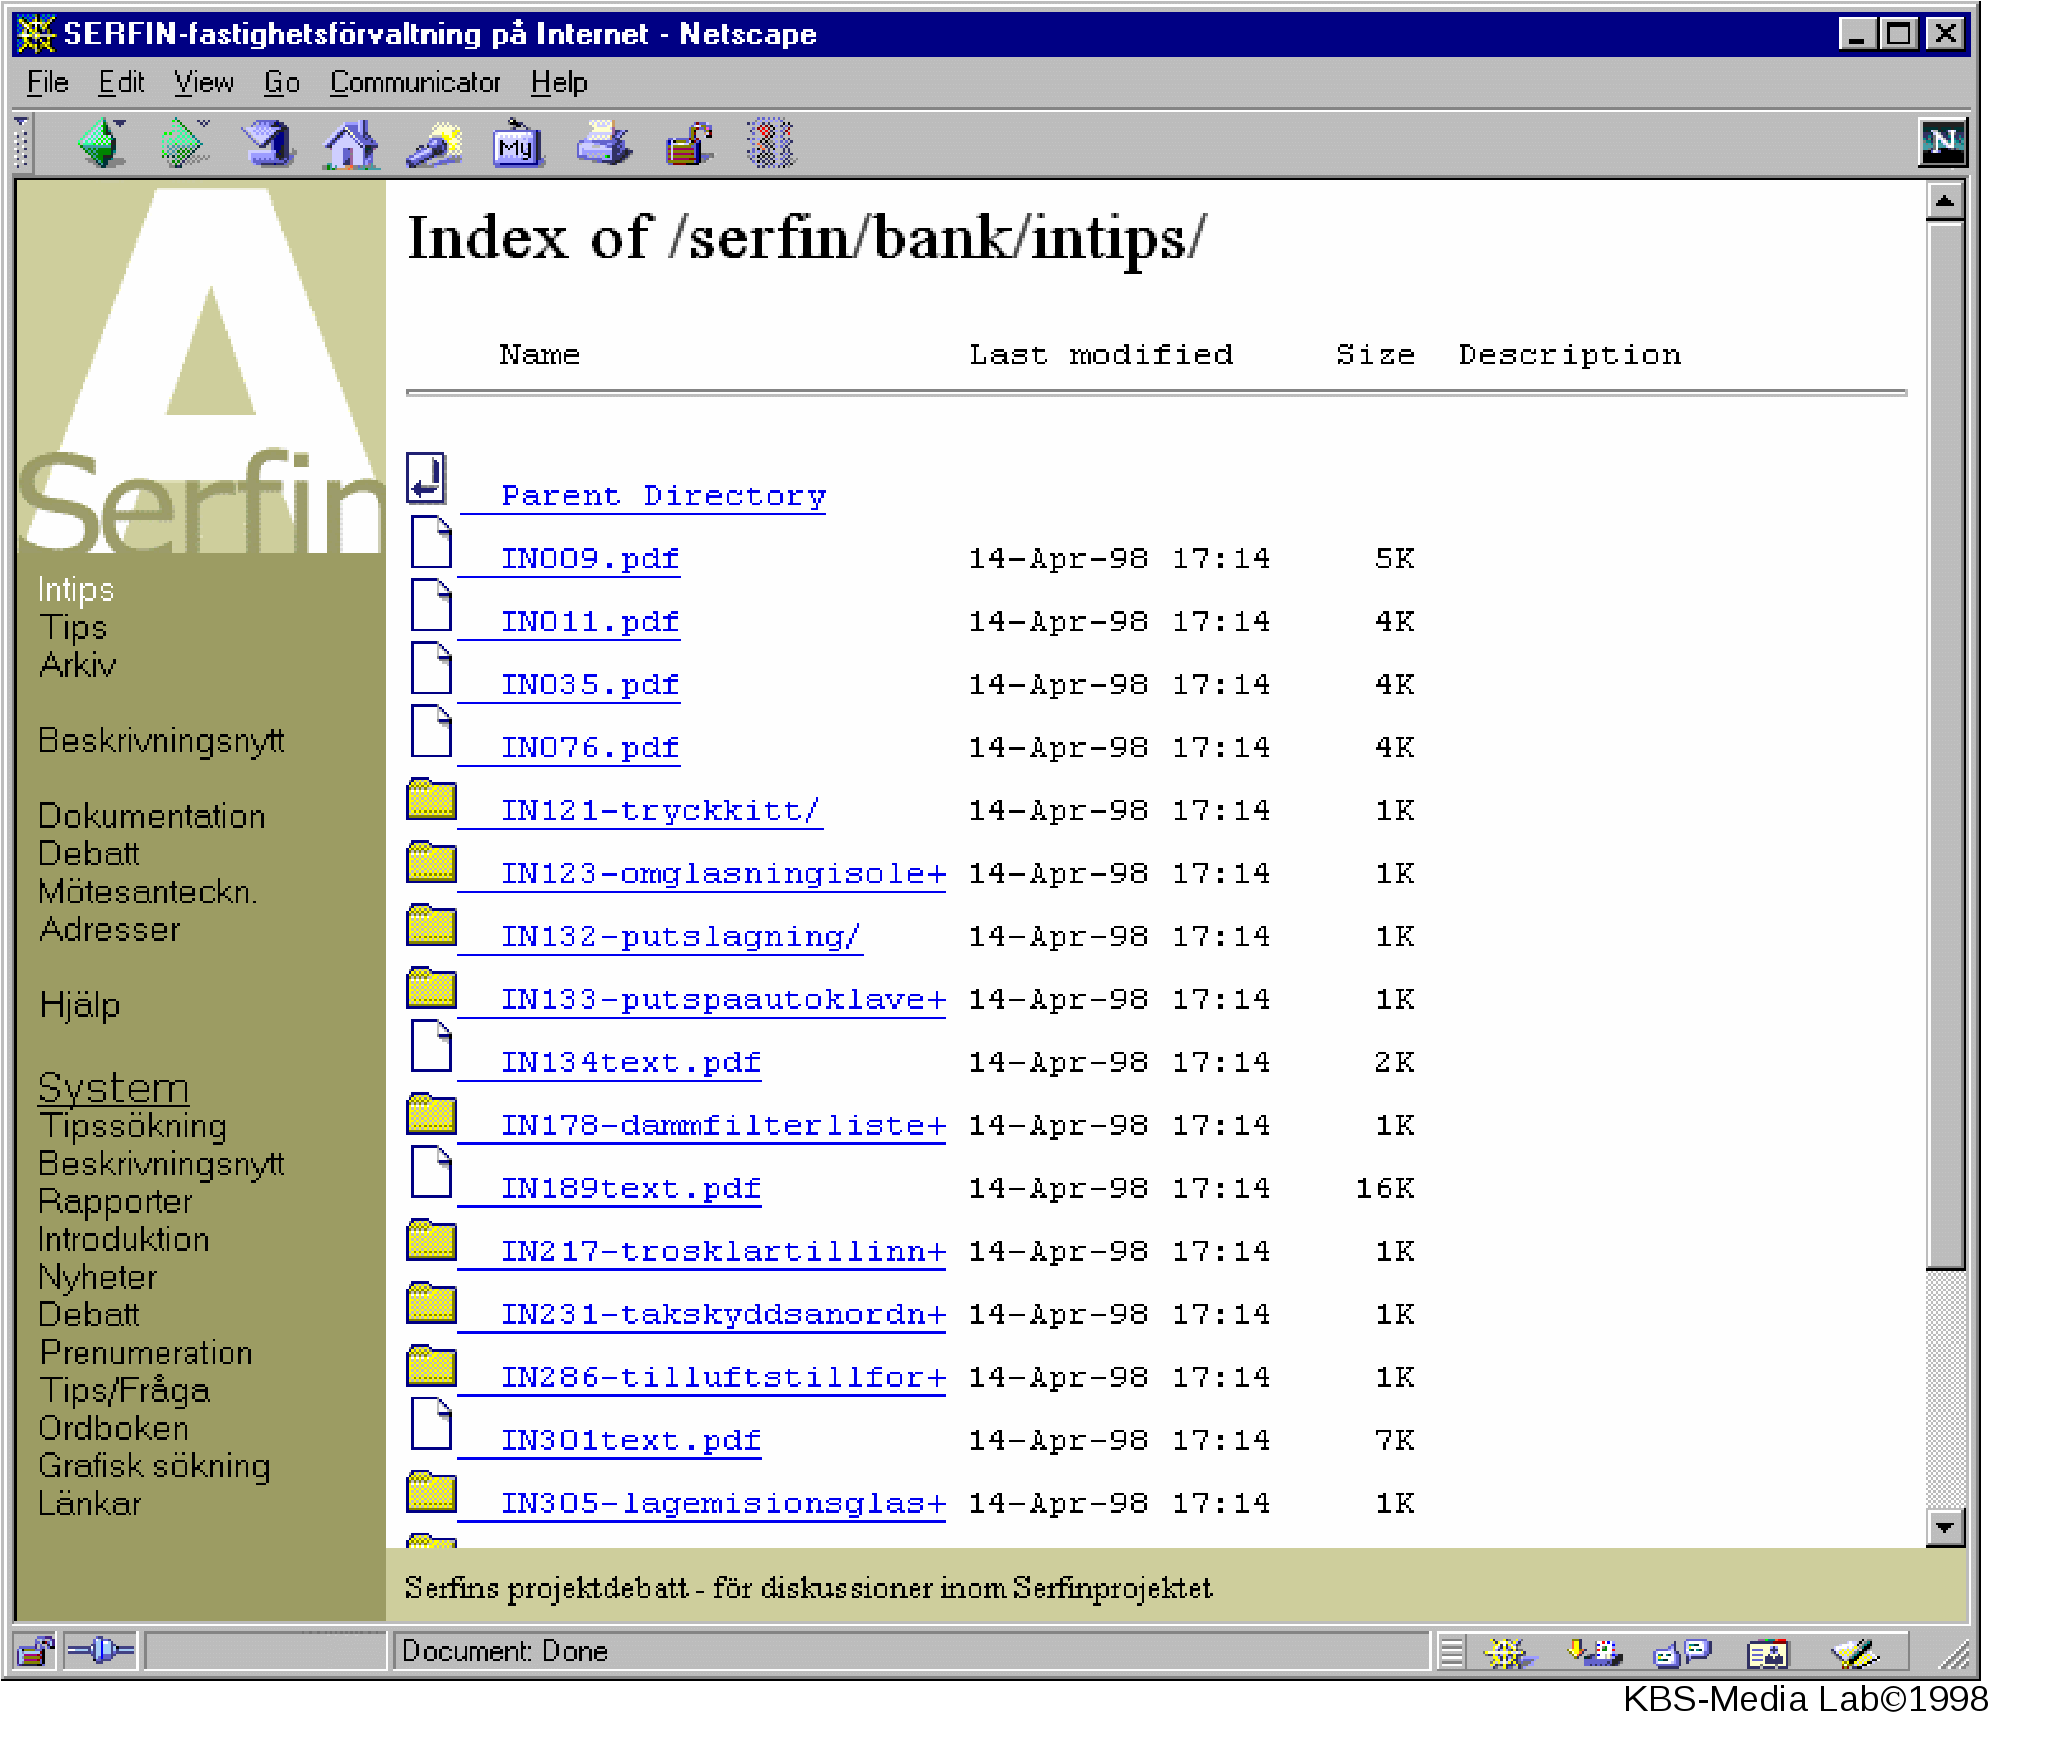
Task: Open Länkar in the sidebar
Action: [89, 1504]
